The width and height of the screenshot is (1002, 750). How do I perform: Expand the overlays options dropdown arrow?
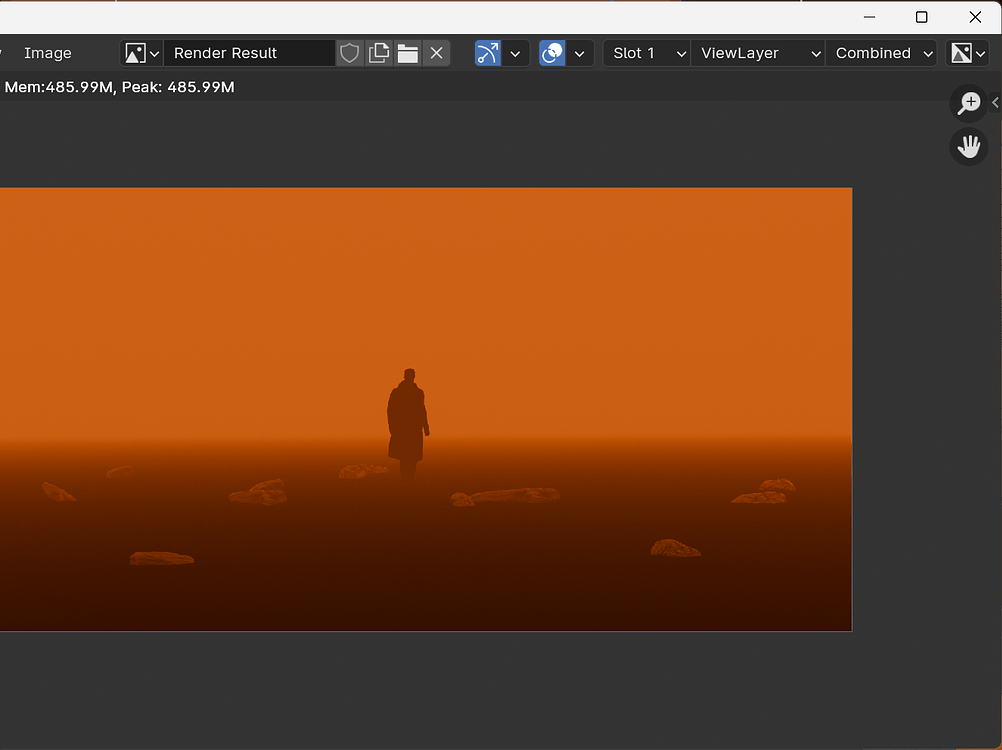(580, 53)
